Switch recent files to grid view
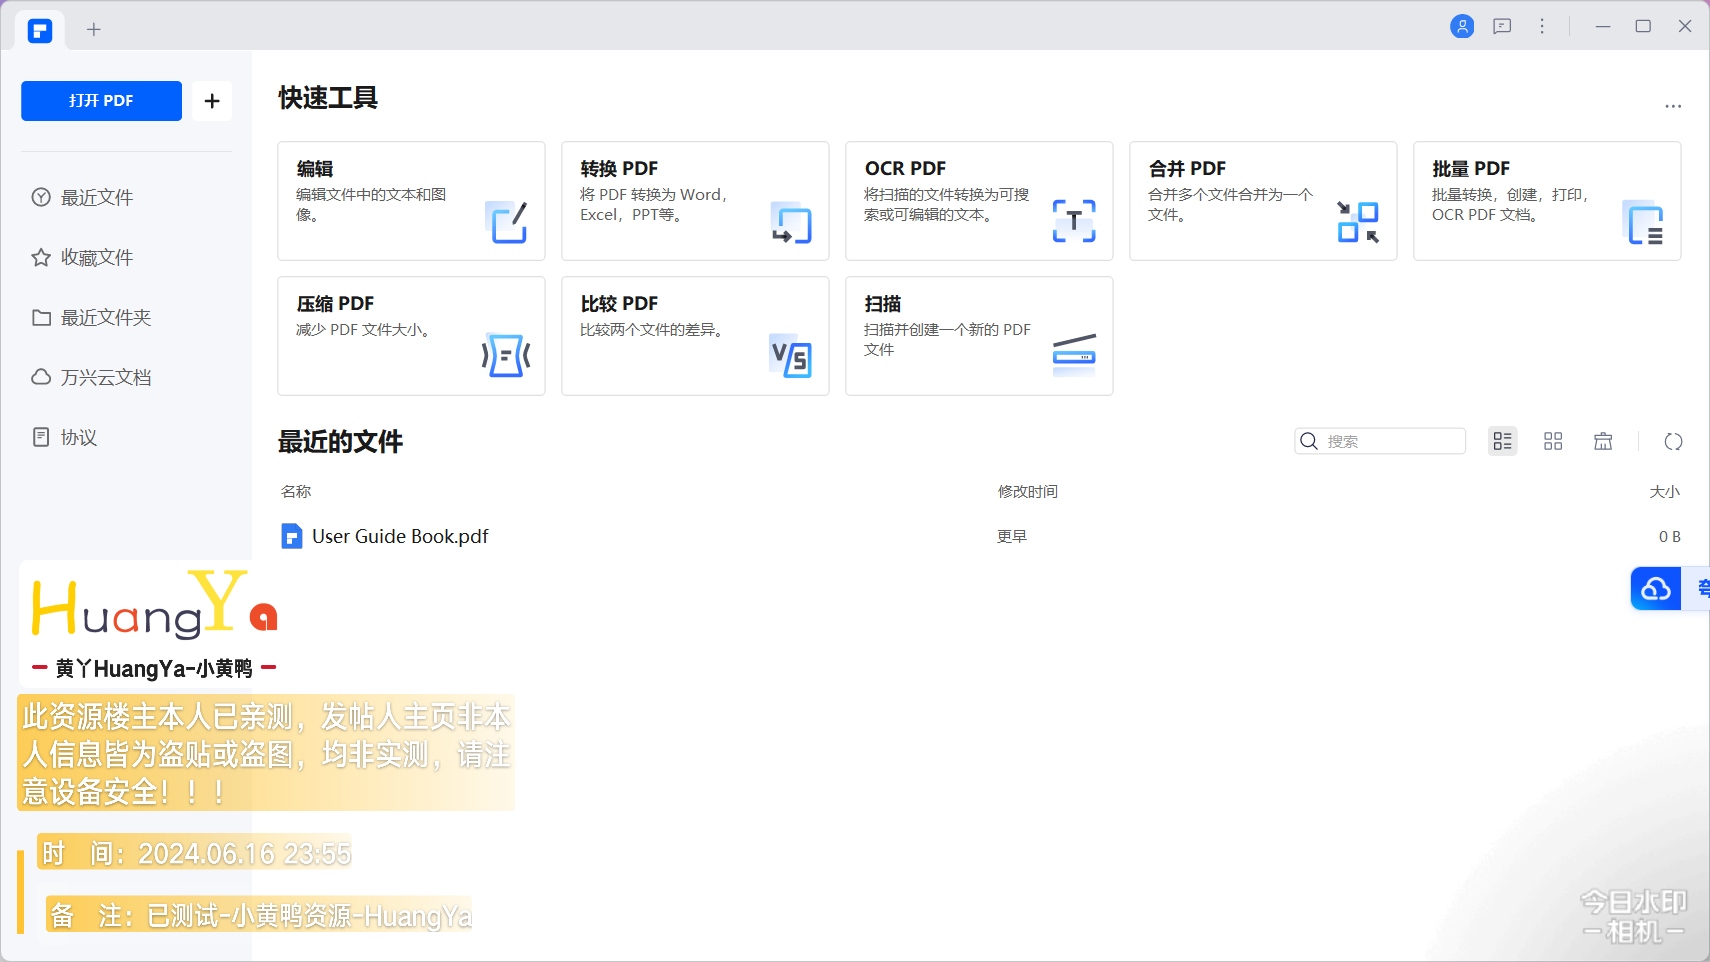 1553,441
